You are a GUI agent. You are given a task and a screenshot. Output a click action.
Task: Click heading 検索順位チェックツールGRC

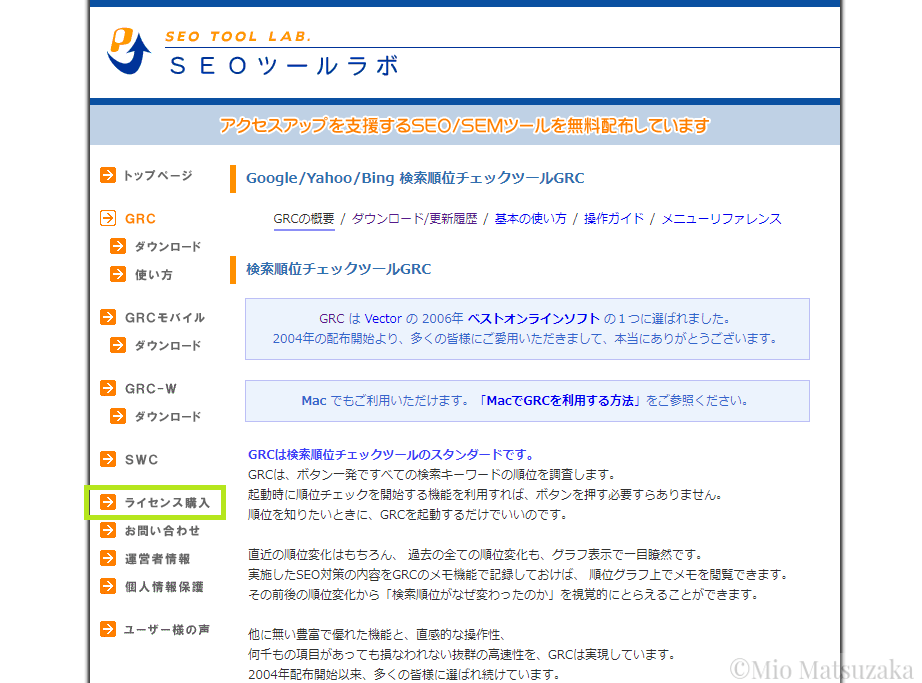pos(338,269)
